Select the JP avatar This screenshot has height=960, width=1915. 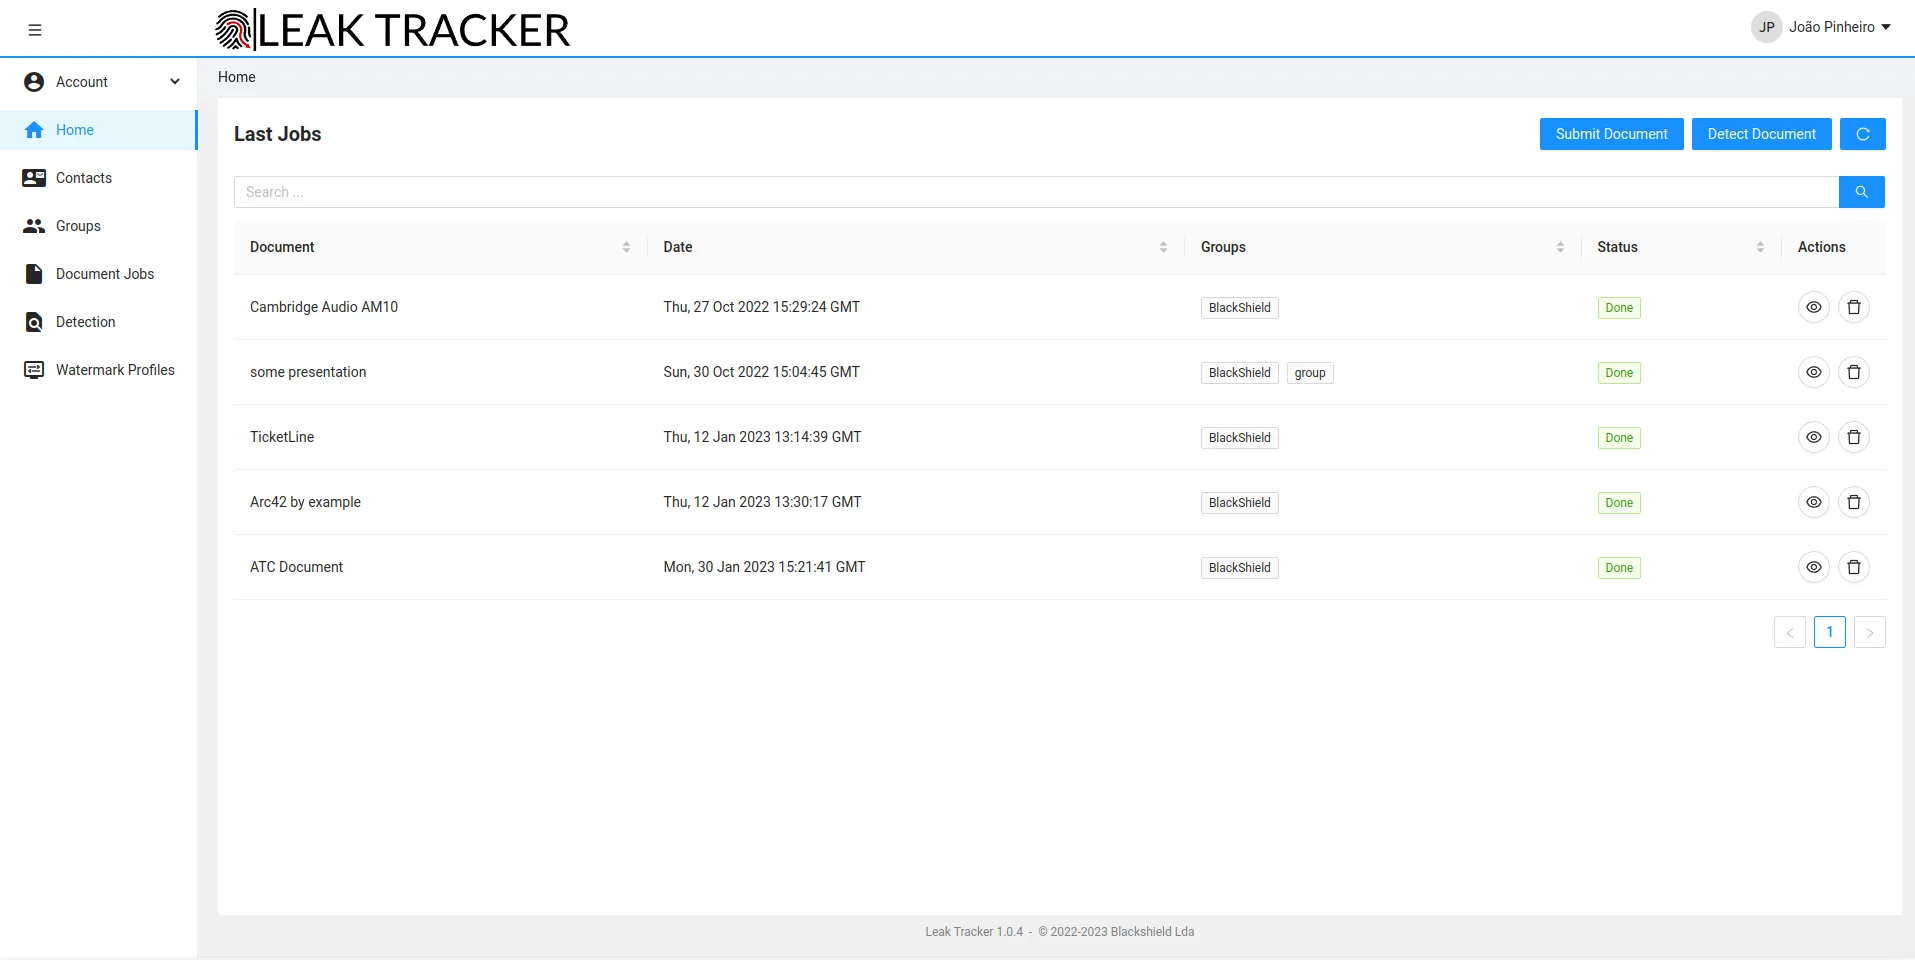[x=1767, y=27]
